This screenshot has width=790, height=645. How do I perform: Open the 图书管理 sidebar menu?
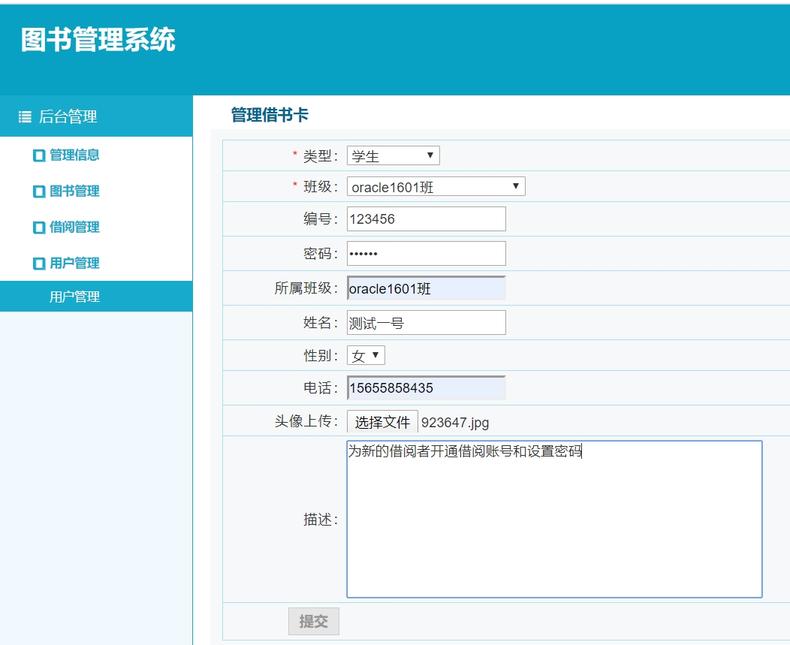[x=74, y=191]
